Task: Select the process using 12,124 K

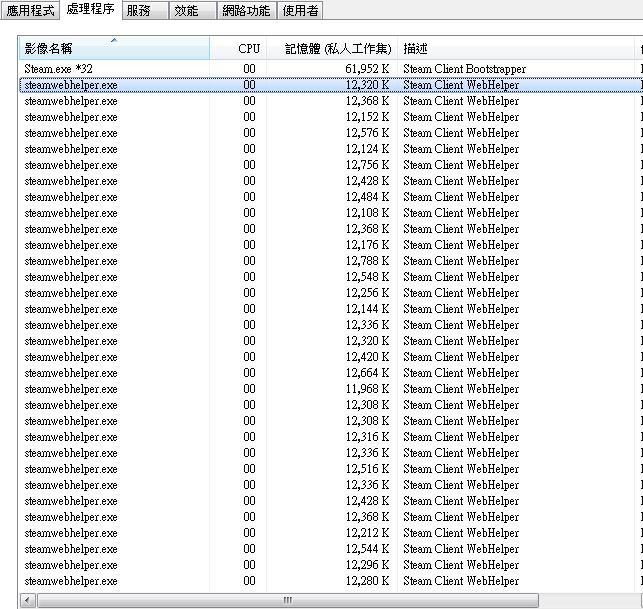Action: 330,149
